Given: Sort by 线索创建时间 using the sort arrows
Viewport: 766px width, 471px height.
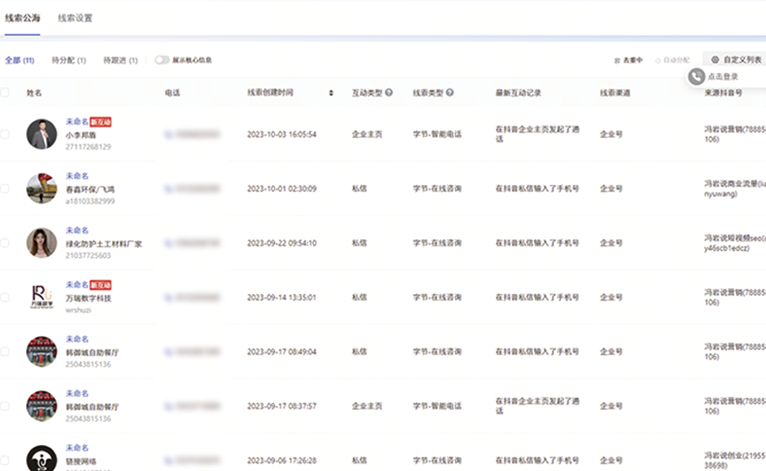Looking at the screenshot, I should coord(331,93).
